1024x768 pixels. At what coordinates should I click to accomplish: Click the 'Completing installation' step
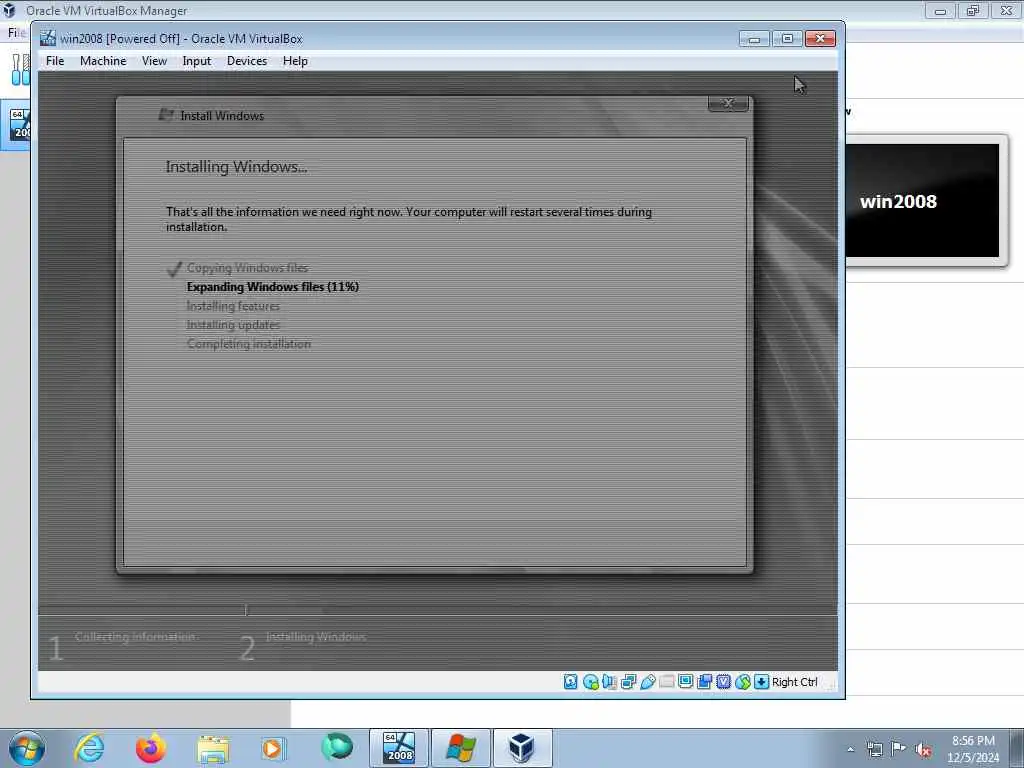pos(249,344)
